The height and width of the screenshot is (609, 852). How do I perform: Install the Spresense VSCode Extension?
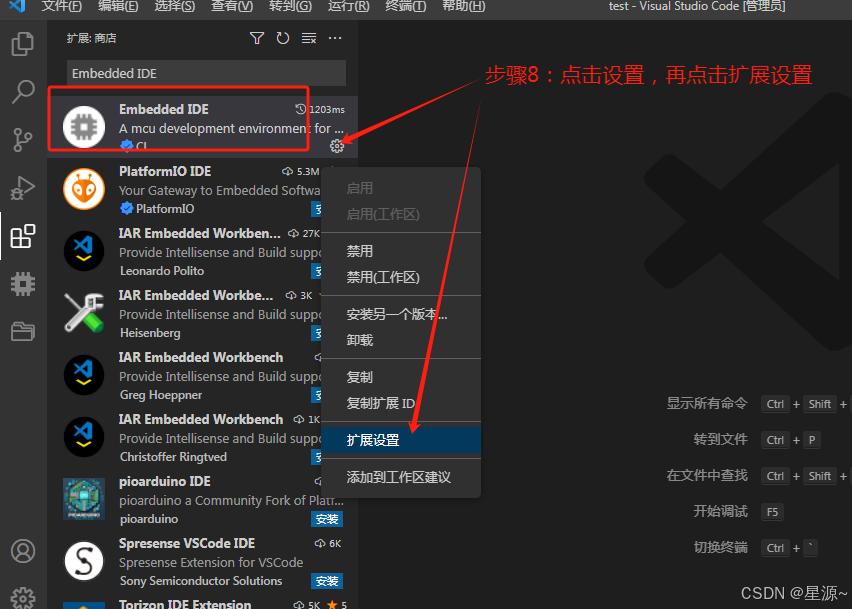pos(326,581)
